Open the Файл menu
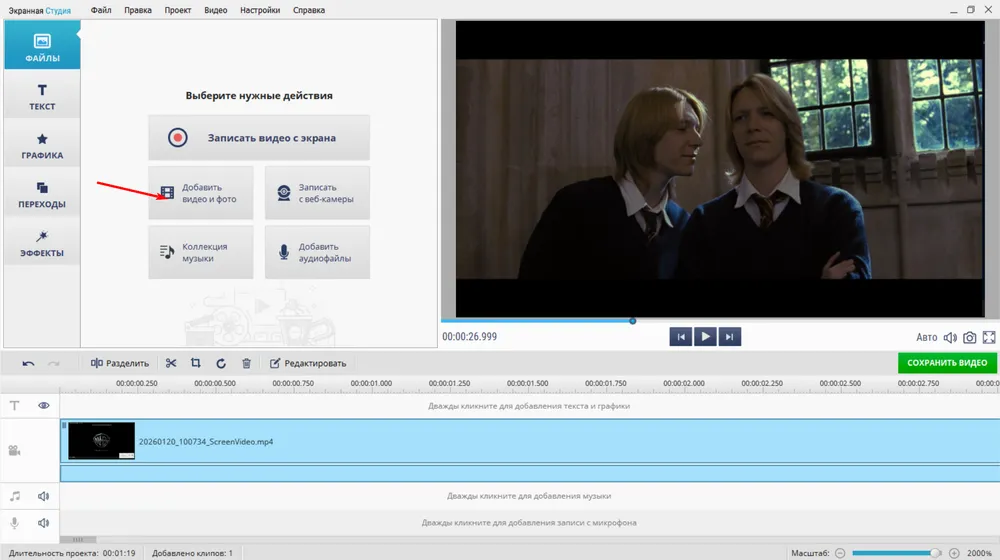Viewport: 1000px width, 560px height. click(x=101, y=10)
